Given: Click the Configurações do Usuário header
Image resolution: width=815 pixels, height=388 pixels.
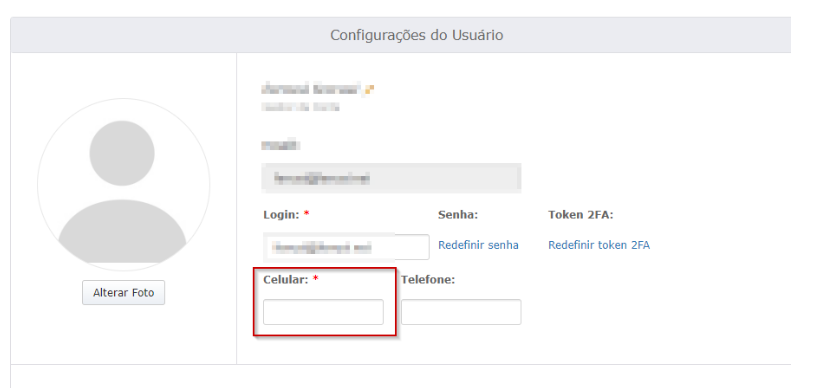Looking at the screenshot, I should pyautogui.click(x=417, y=35).
